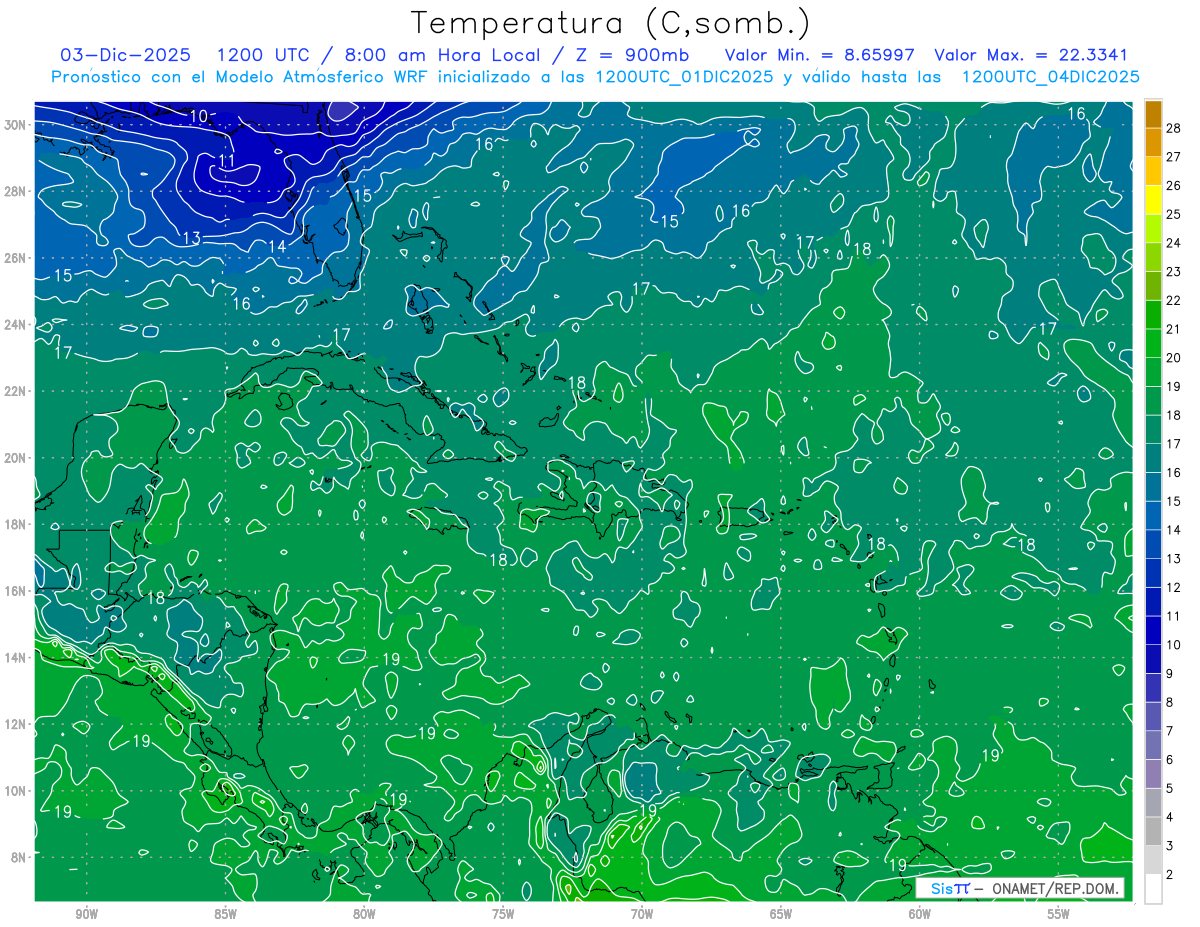The width and height of the screenshot is (1200, 927).
Task: Click the 65W longitude axis label
Action: 781,914
